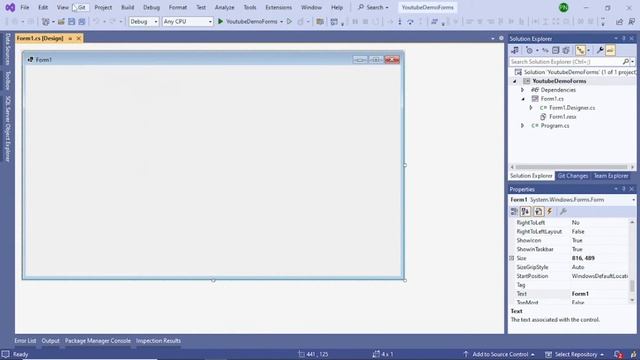Click Properties wrench icon in Solution Explorer

[x=600, y=50]
